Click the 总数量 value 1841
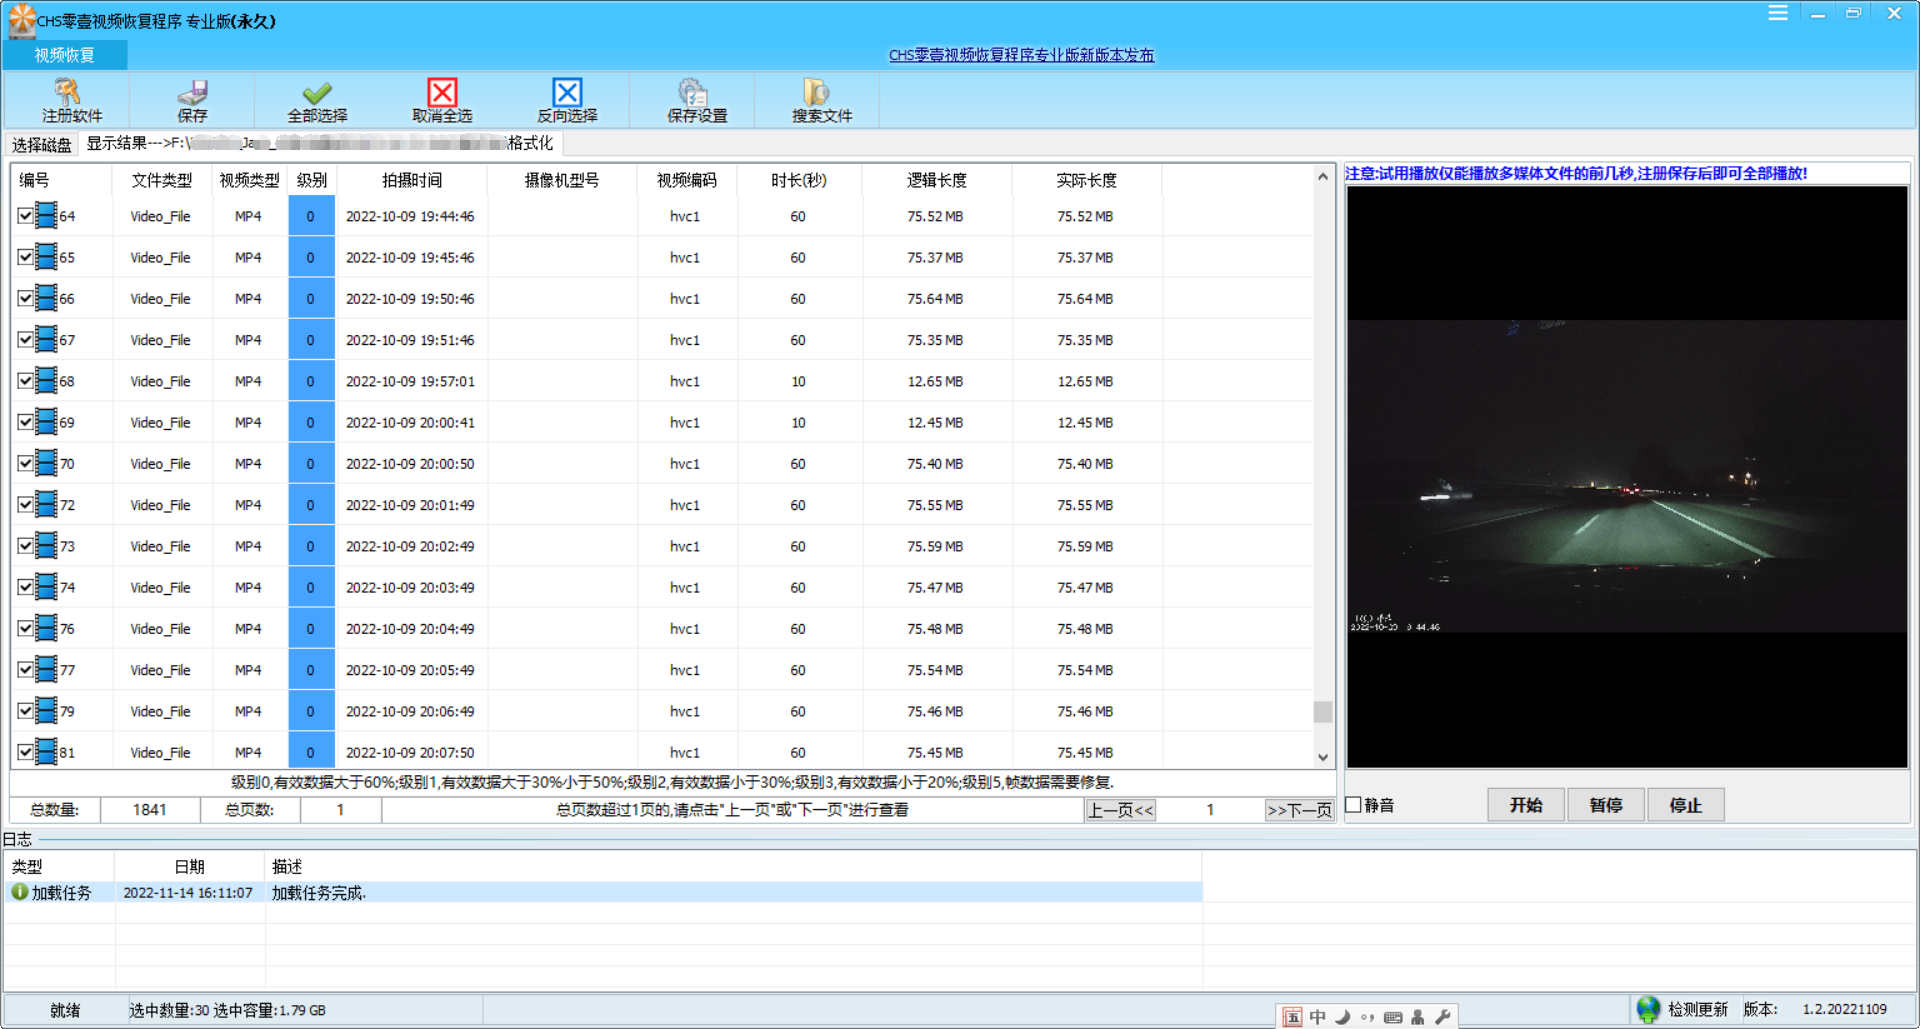1920x1029 pixels. coord(150,810)
